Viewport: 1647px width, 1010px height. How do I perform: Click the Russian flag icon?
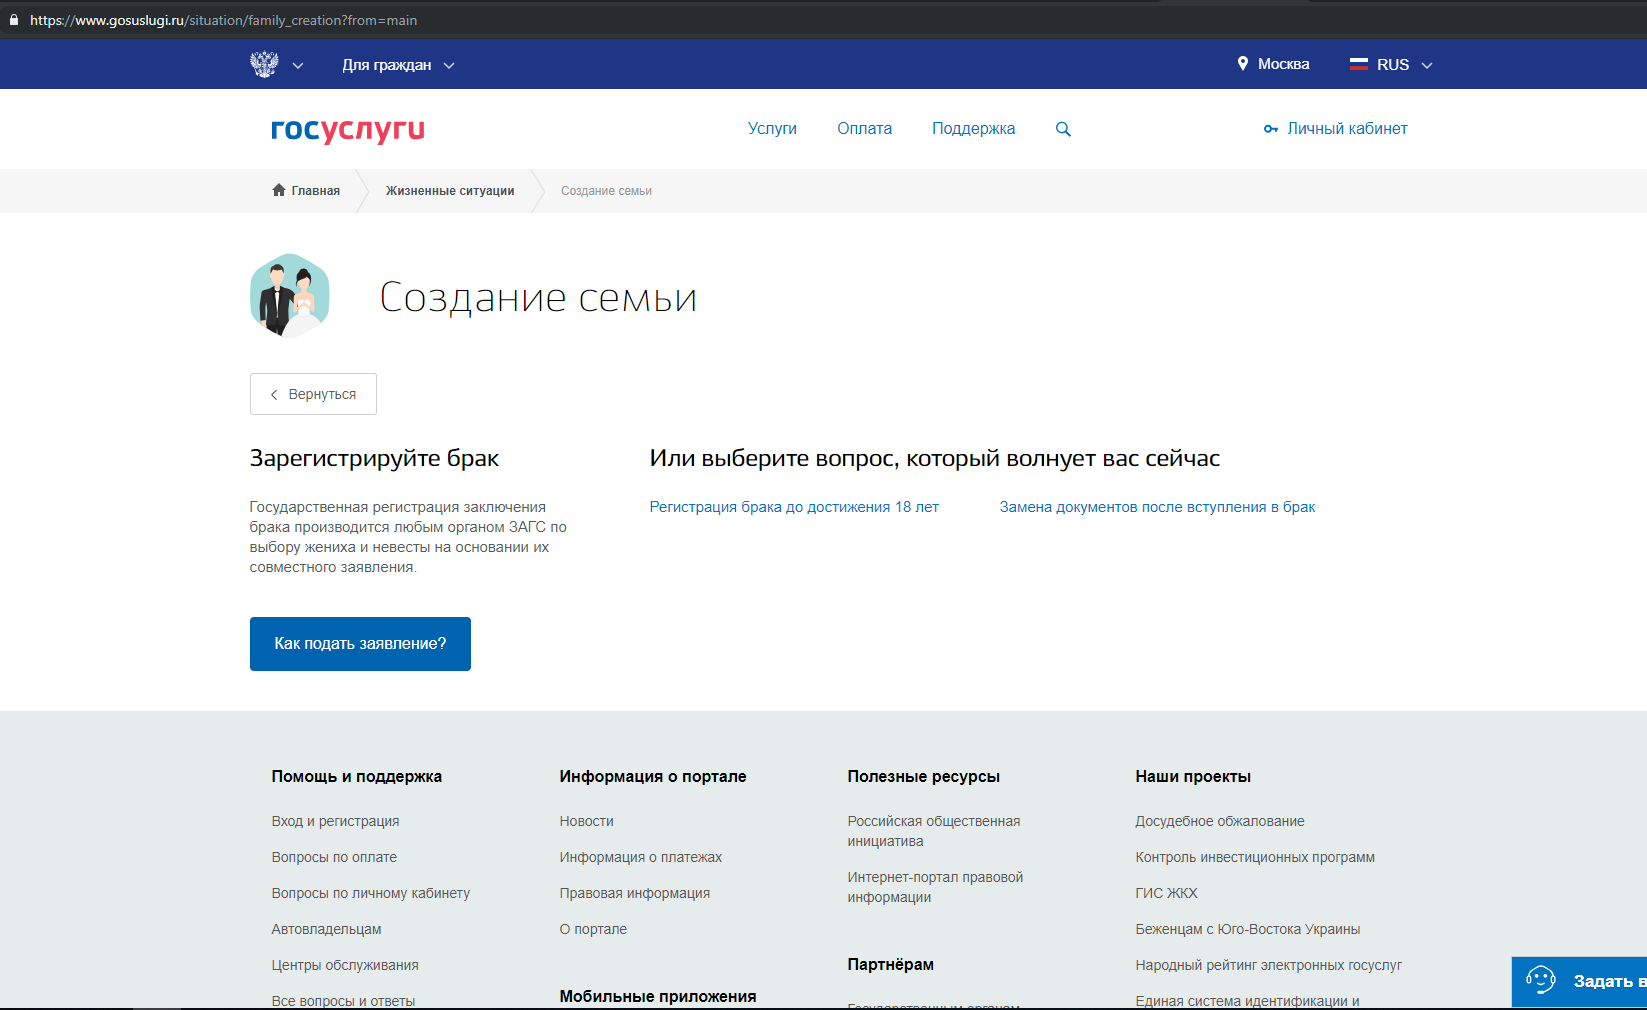[1358, 64]
